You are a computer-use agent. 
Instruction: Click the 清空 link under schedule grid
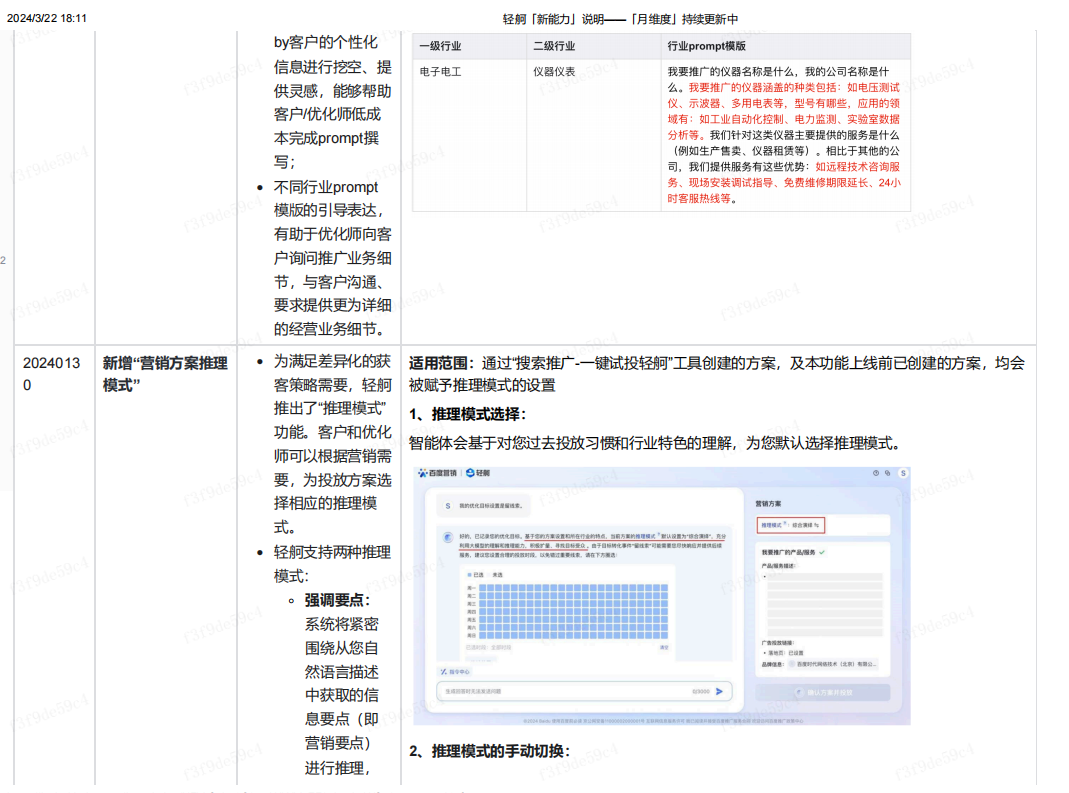[x=664, y=647]
